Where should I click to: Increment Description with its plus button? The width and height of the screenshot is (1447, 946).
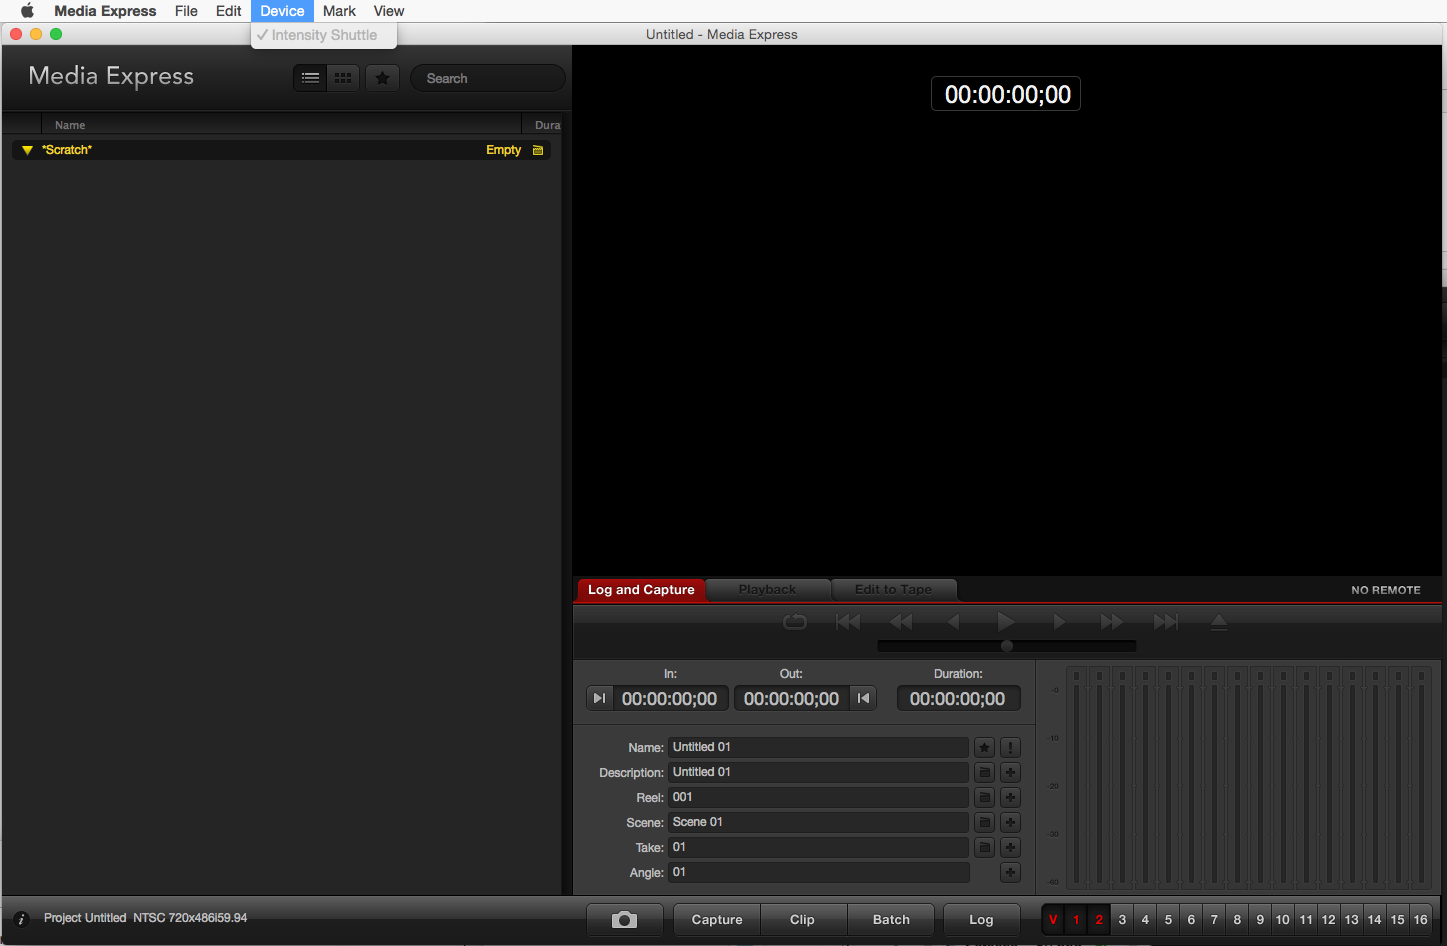point(1011,772)
